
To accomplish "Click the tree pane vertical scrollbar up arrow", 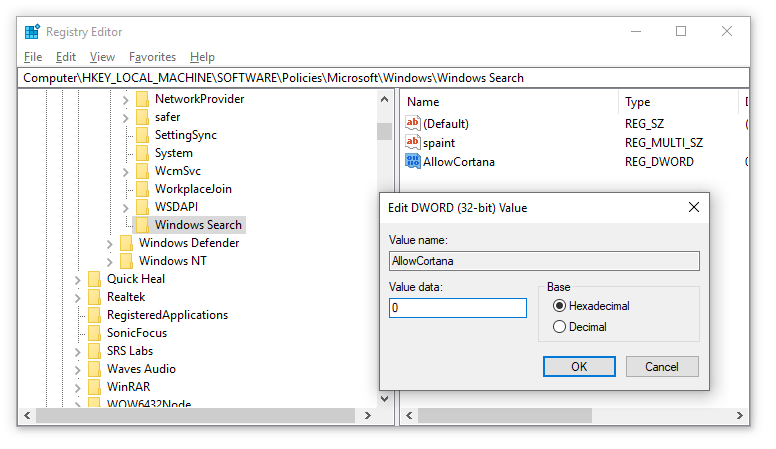I will coord(385,100).
